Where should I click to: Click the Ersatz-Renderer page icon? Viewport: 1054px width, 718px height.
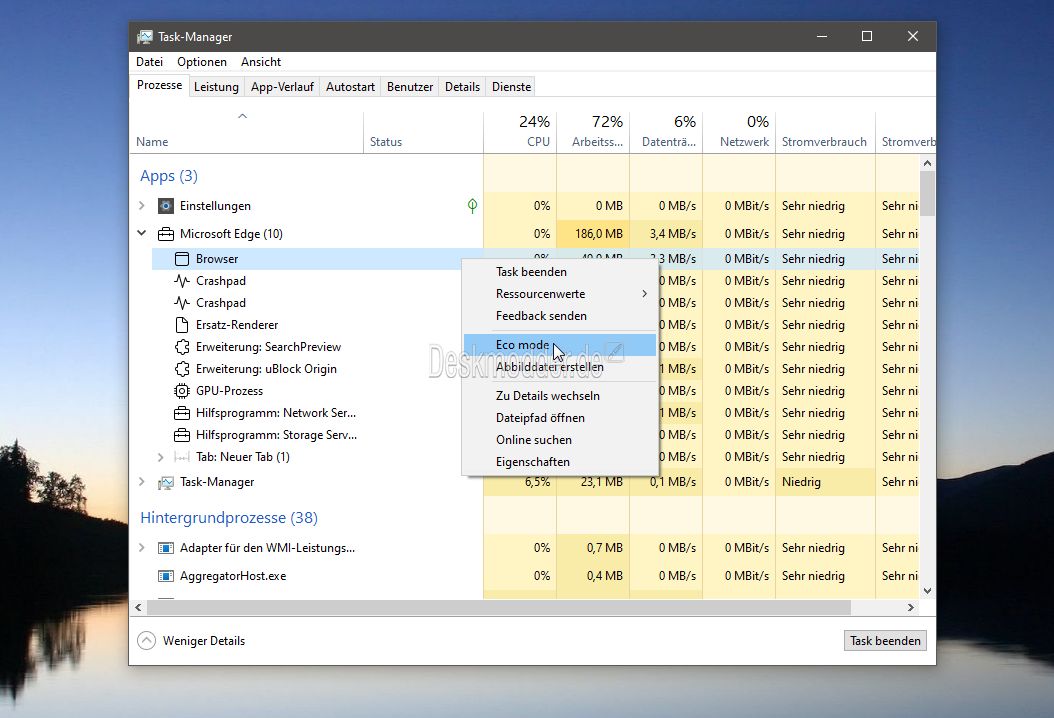click(x=181, y=325)
